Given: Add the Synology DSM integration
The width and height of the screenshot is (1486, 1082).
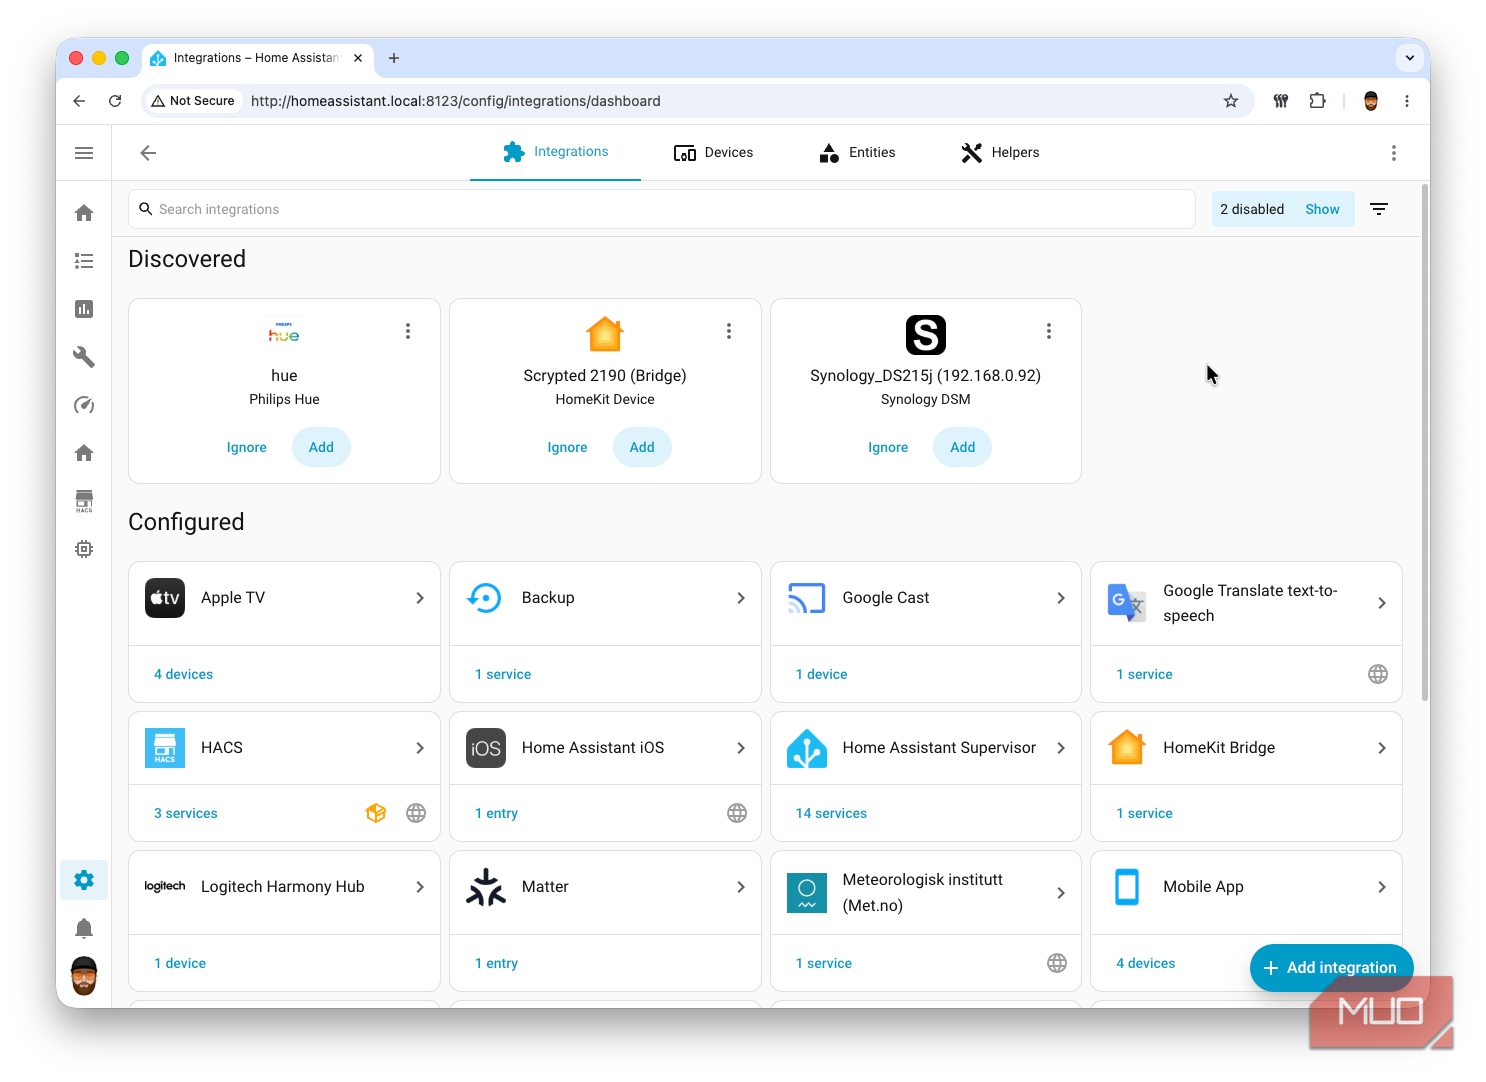Looking at the screenshot, I should [x=963, y=447].
